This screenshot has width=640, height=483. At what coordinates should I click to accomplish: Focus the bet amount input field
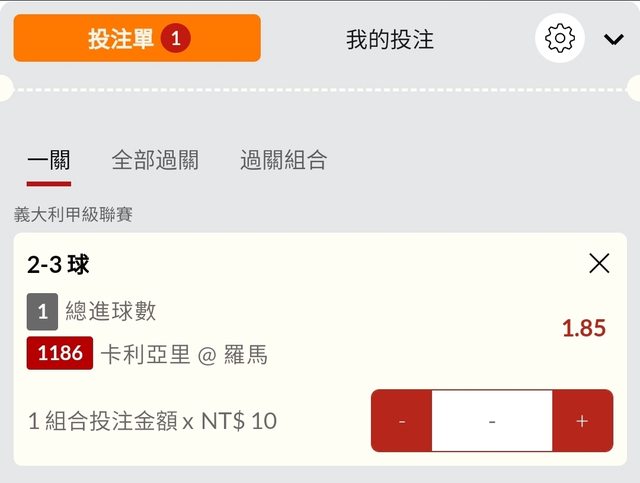(492, 421)
